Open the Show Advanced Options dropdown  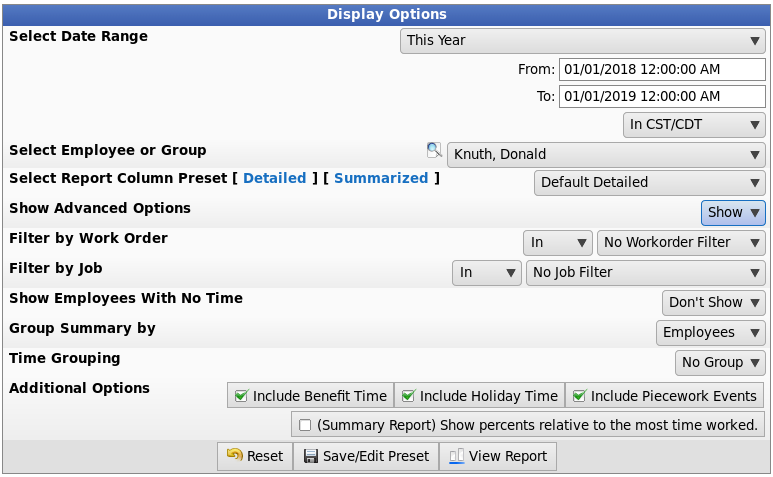(733, 212)
